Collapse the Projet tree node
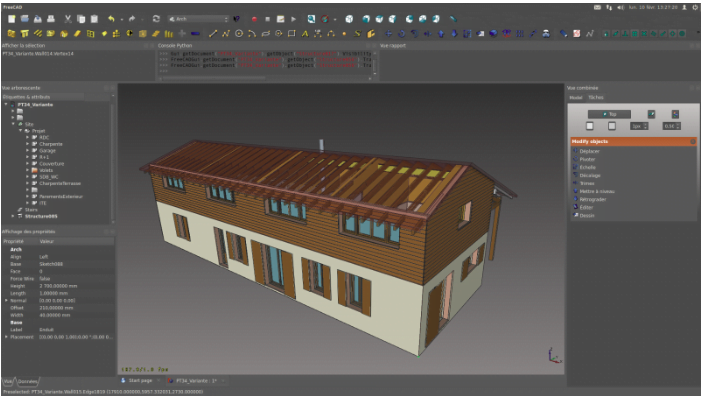This screenshot has width=701, height=396. click(20, 131)
